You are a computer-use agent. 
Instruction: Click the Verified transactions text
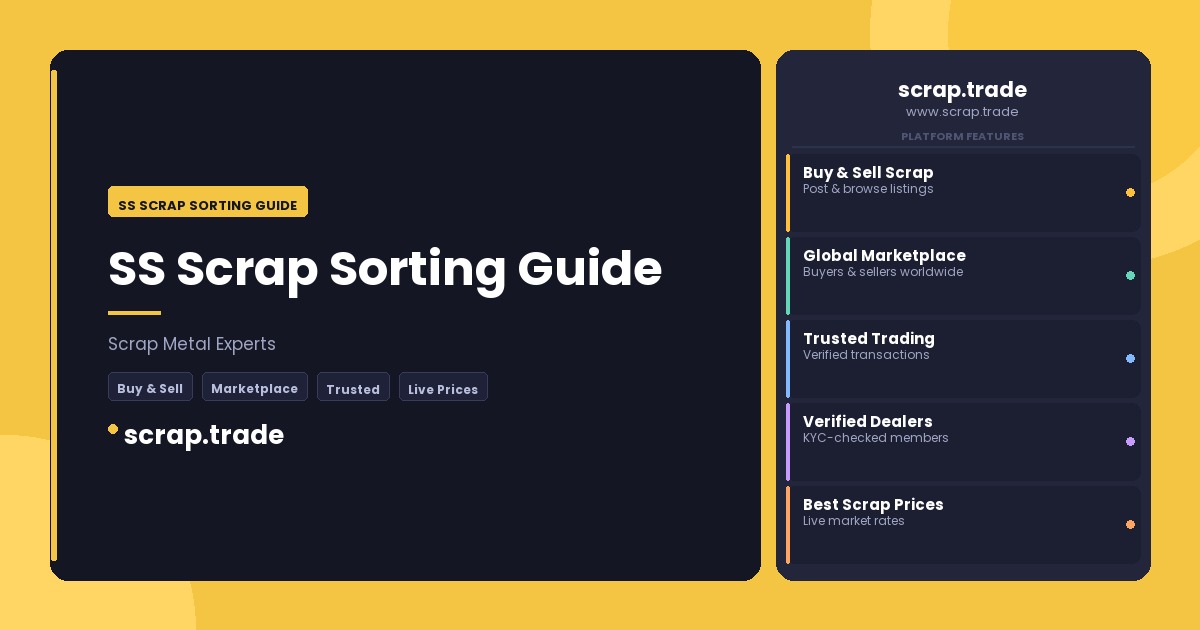click(866, 355)
